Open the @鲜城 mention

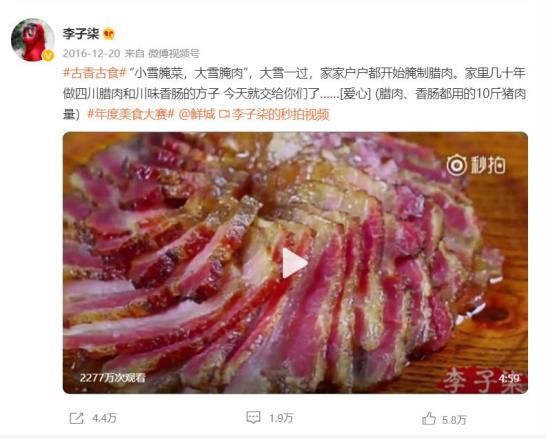(197, 114)
